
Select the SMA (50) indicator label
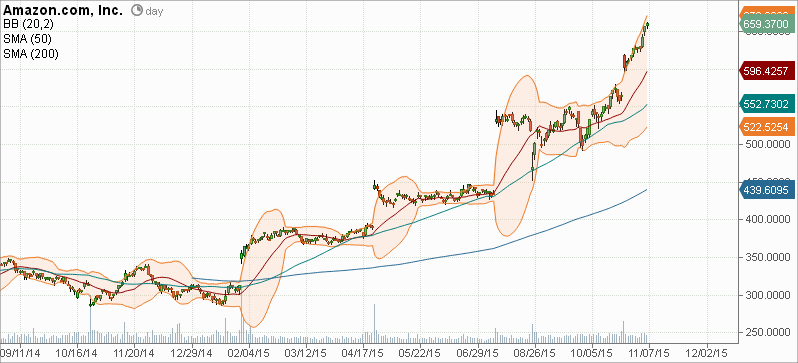[27, 39]
